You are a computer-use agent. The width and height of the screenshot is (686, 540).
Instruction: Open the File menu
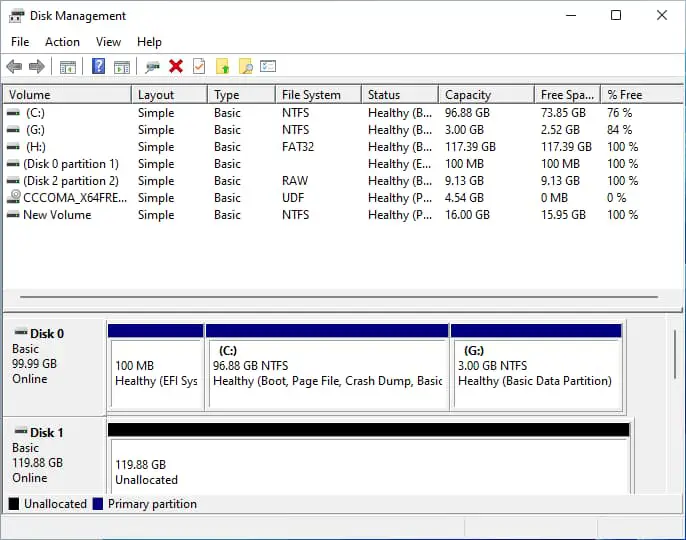tap(20, 42)
